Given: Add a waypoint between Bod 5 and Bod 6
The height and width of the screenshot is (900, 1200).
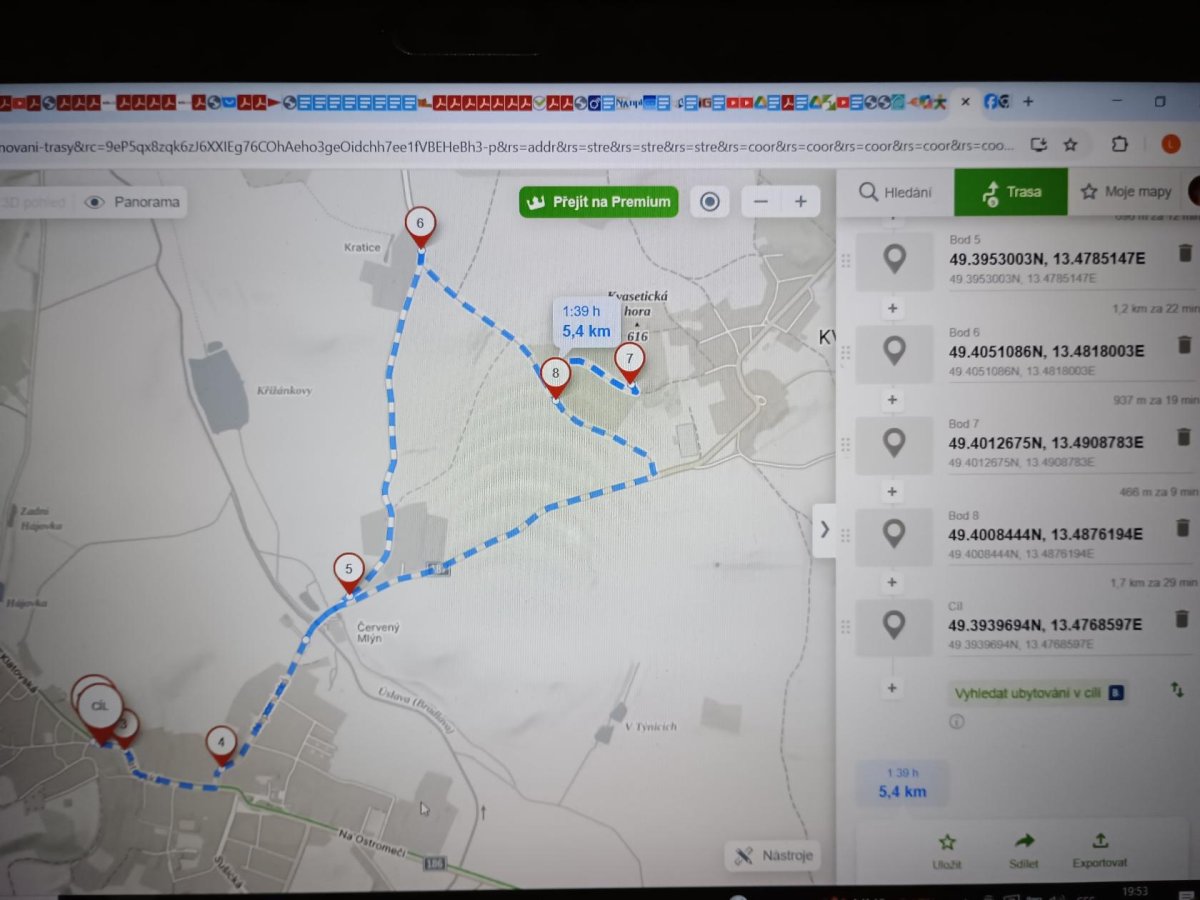Looking at the screenshot, I should pyautogui.click(x=893, y=308).
